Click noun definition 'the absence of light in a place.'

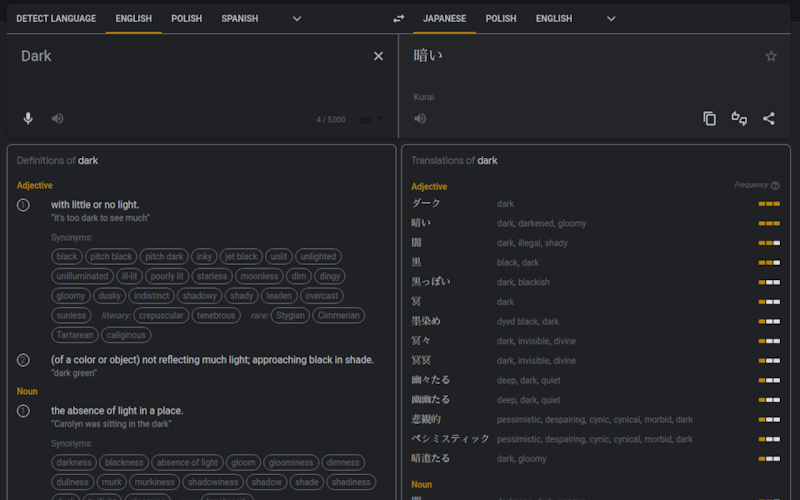[117, 411]
